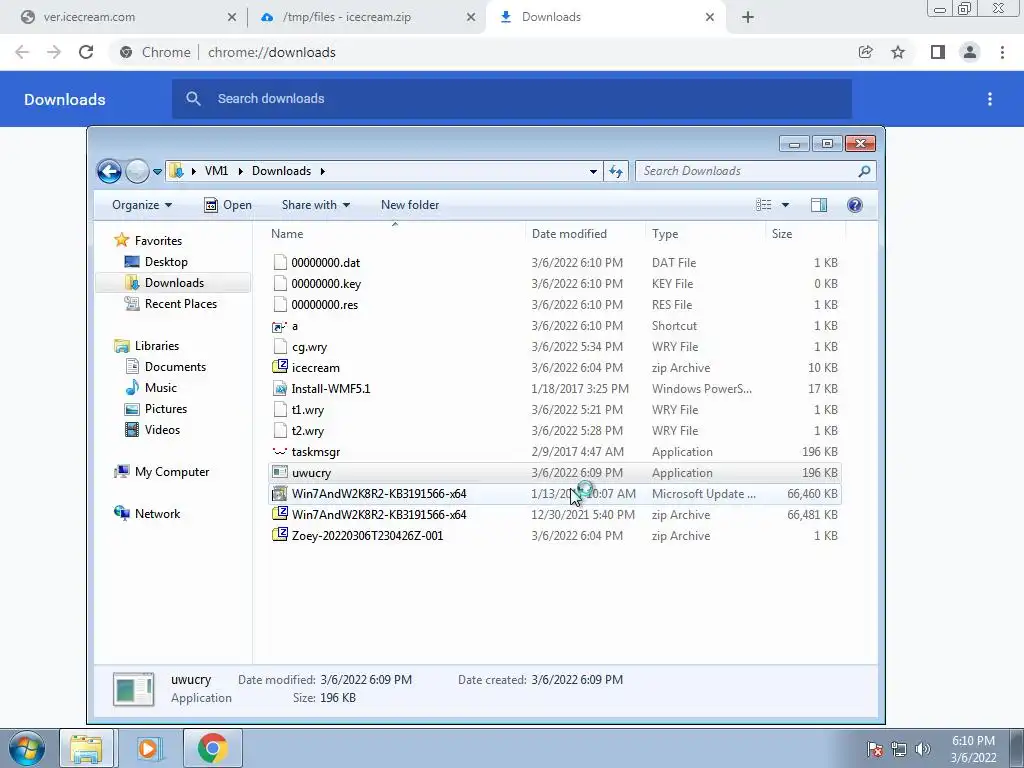
Task: Click the chrome://downloads address bar
Action: [x=482, y=52]
